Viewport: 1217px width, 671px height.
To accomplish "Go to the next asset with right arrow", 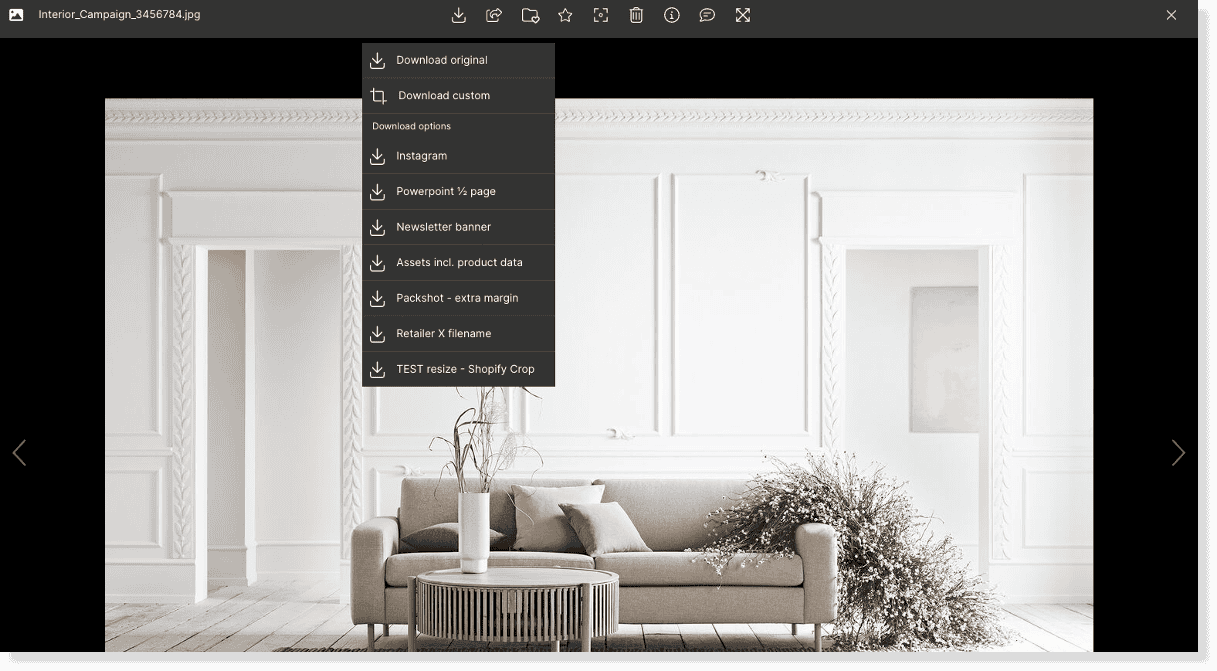I will [1178, 452].
